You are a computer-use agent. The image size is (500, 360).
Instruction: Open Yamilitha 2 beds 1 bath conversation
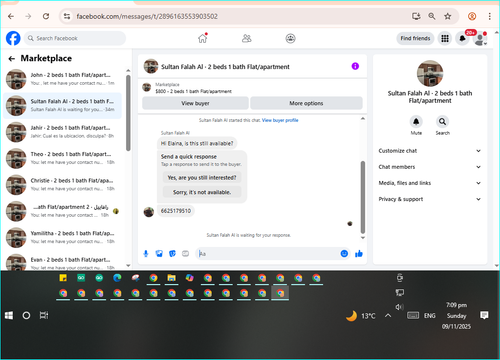[62, 237]
